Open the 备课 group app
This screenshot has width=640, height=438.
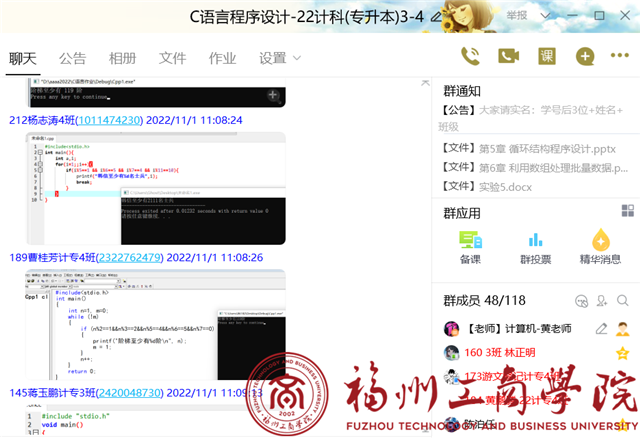470,246
